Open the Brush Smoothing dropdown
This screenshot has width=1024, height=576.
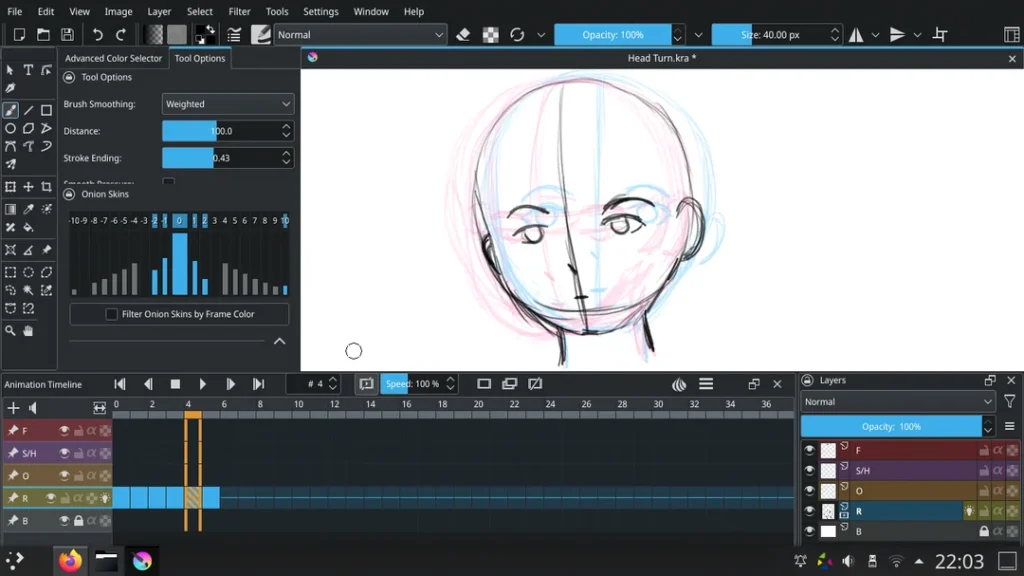(x=227, y=103)
